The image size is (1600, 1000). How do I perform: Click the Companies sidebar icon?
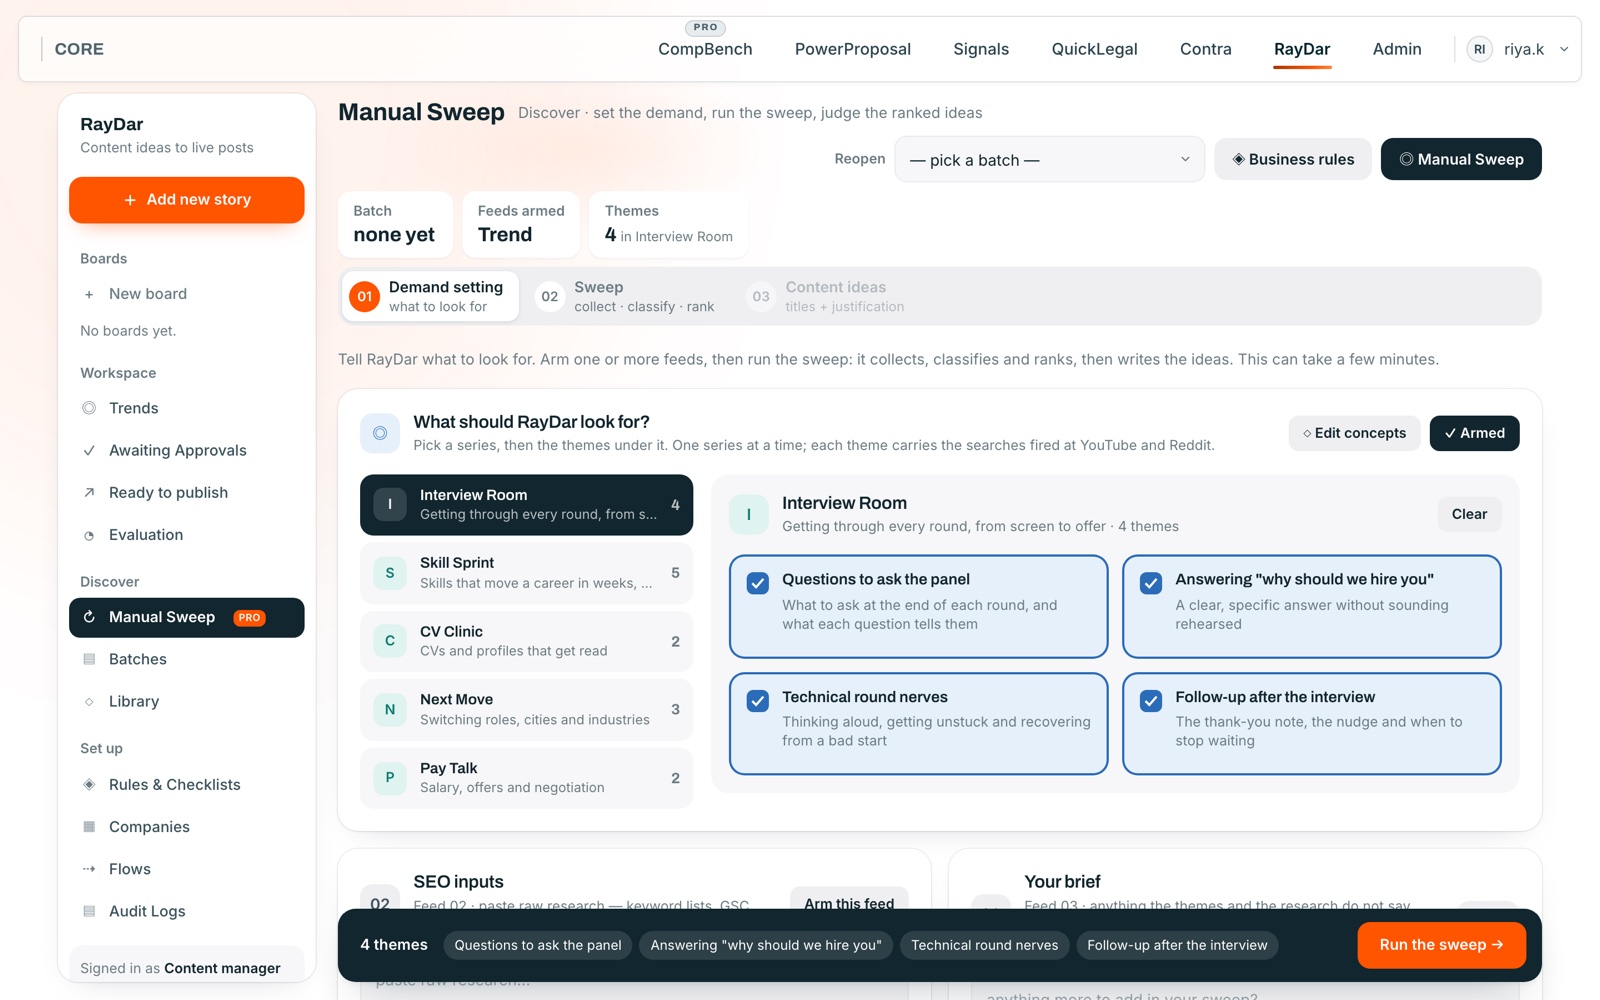coord(89,827)
